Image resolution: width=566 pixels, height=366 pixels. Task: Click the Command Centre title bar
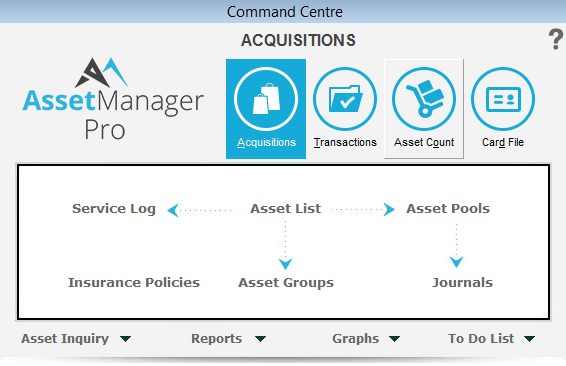[x=283, y=12]
